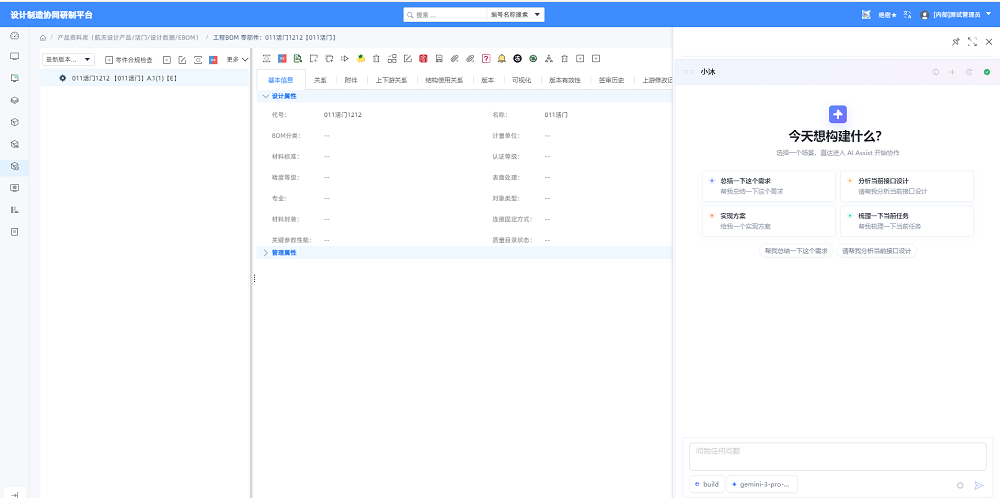
Task: Go to home via breadcrumb house icon
Action: (x=43, y=38)
